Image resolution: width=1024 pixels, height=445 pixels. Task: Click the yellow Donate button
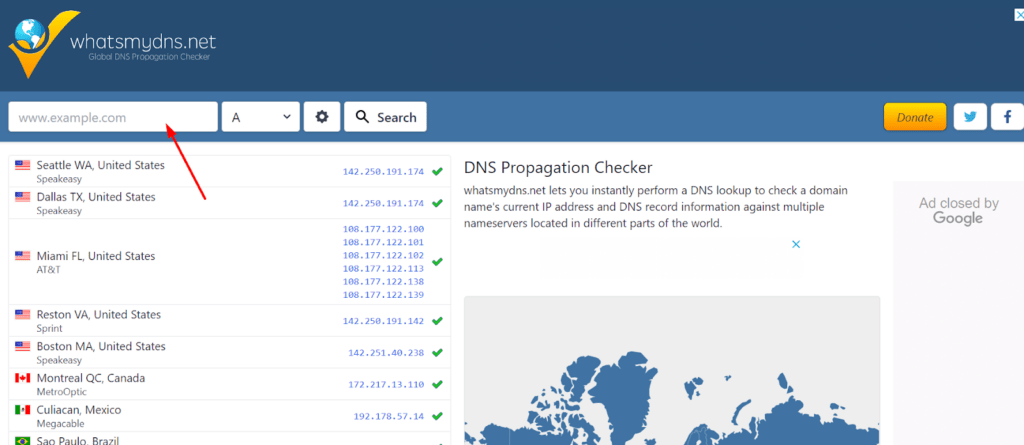914,117
